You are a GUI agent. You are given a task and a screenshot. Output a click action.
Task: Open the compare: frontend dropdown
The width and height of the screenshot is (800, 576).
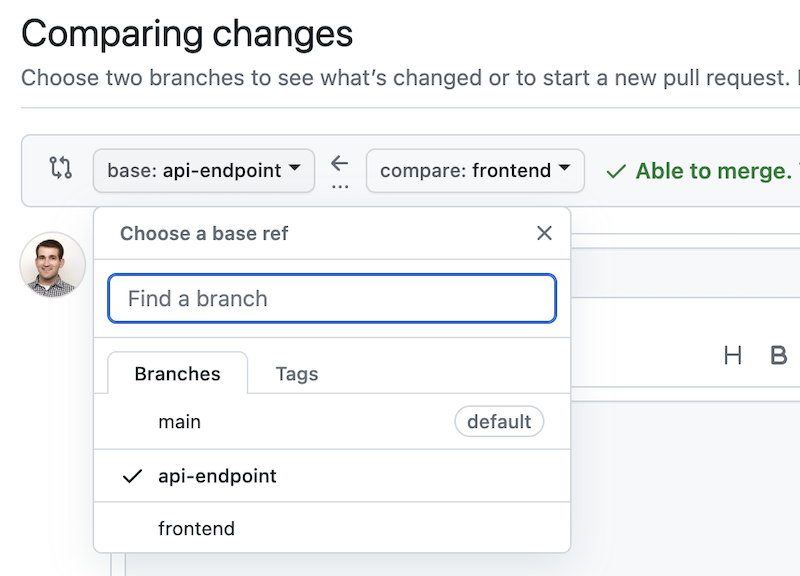tap(475, 170)
